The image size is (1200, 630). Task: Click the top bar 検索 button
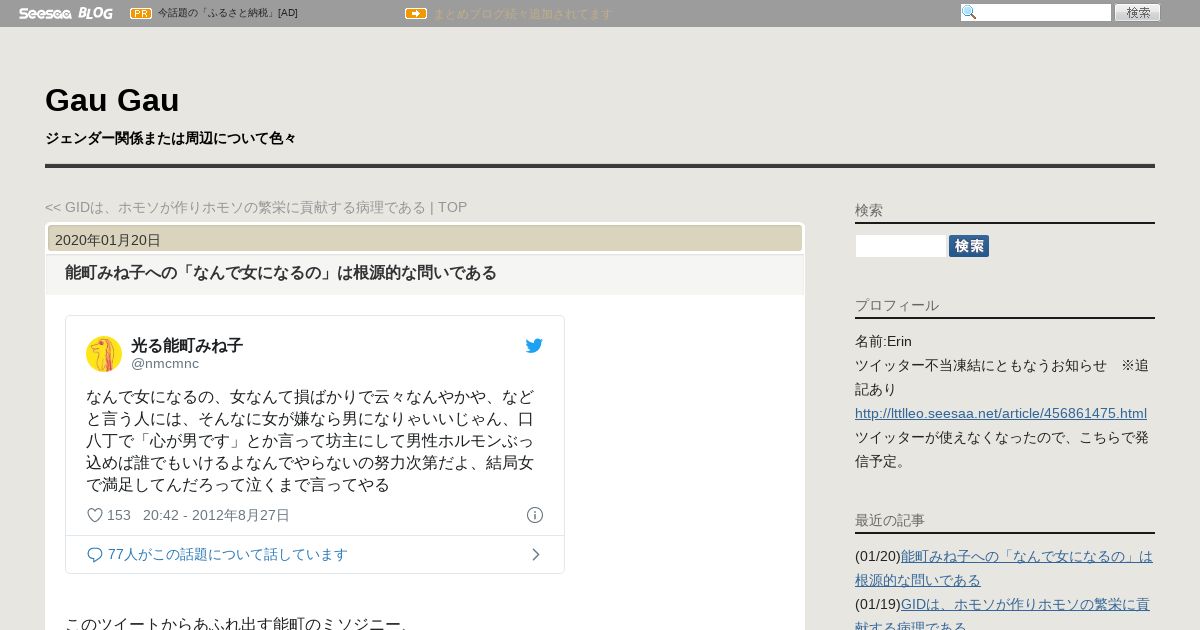click(1138, 12)
